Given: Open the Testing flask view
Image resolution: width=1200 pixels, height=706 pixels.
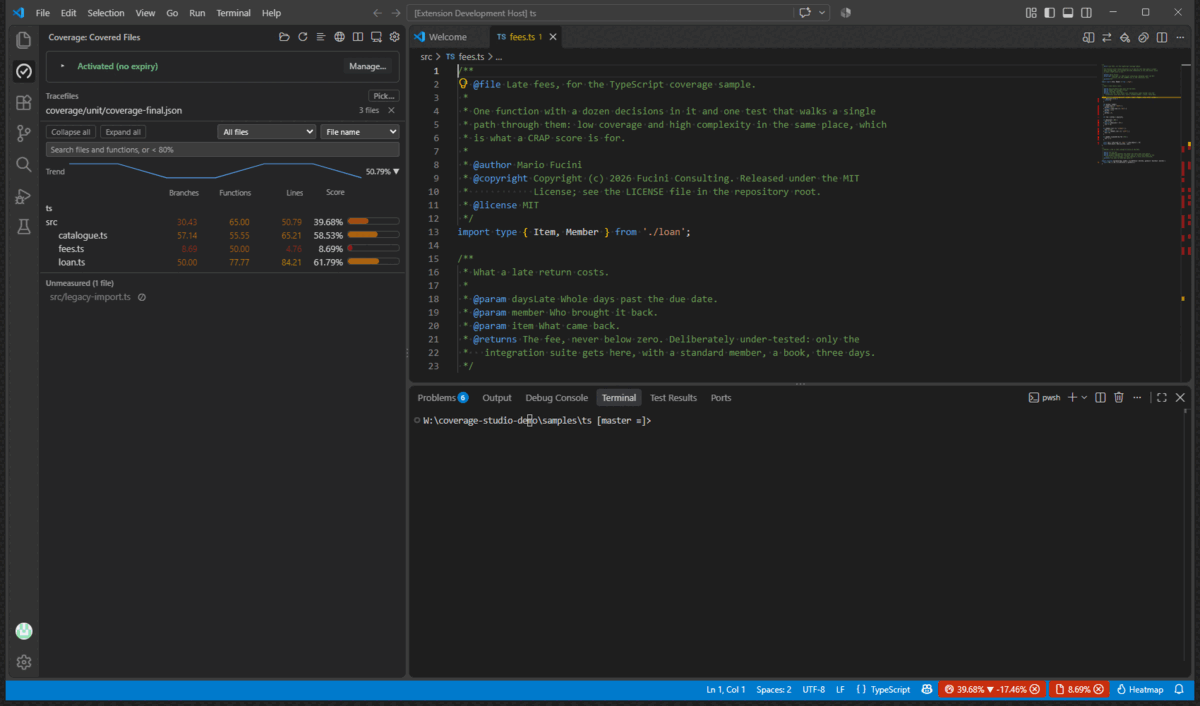Looking at the screenshot, I should click(24, 227).
